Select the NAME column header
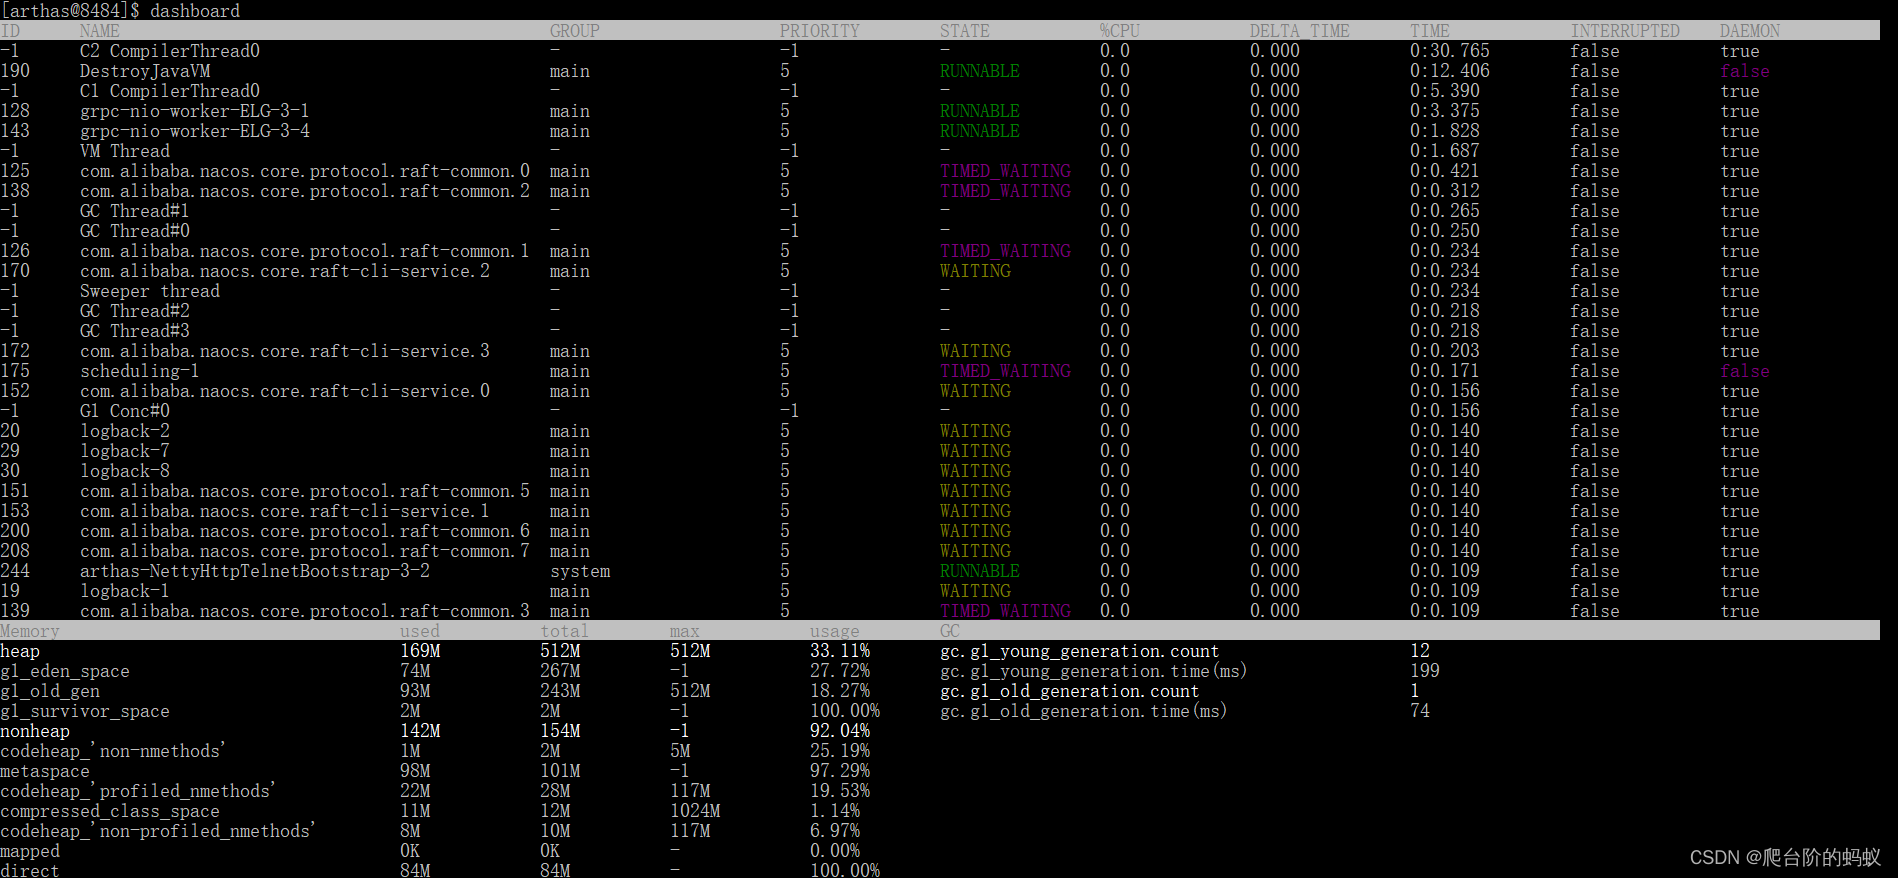This screenshot has width=1898, height=878. coord(100,31)
